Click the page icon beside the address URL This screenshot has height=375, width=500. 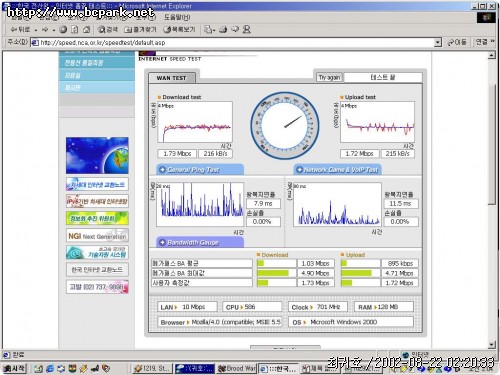click(34, 43)
